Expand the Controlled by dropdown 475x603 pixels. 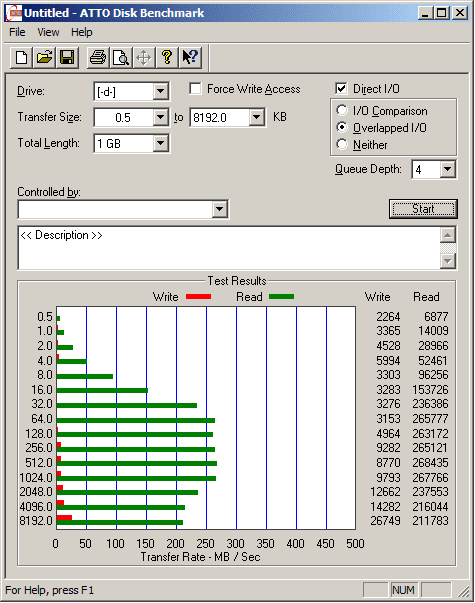219,210
